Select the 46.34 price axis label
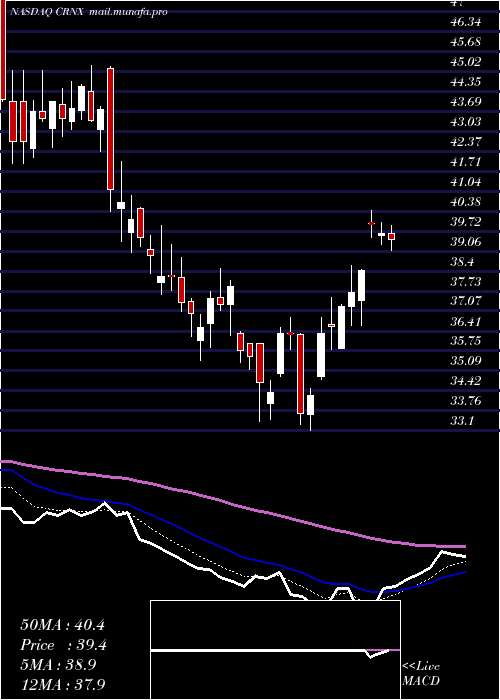 point(467,22)
